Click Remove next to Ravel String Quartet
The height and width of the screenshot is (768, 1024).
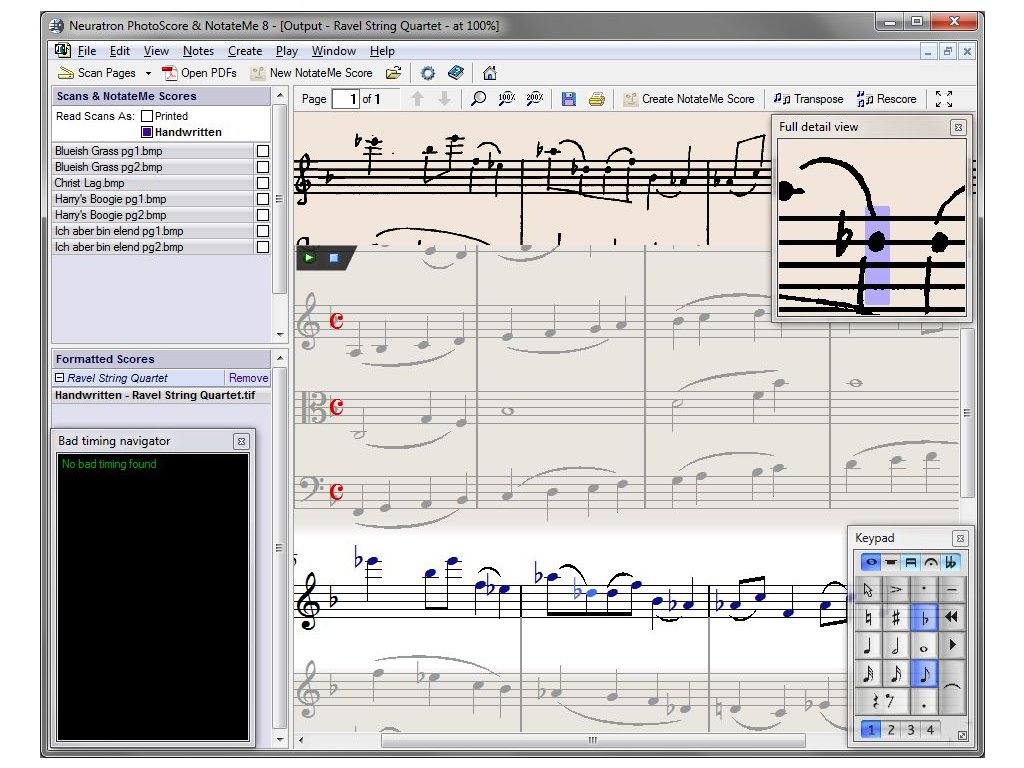pos(248,377)
